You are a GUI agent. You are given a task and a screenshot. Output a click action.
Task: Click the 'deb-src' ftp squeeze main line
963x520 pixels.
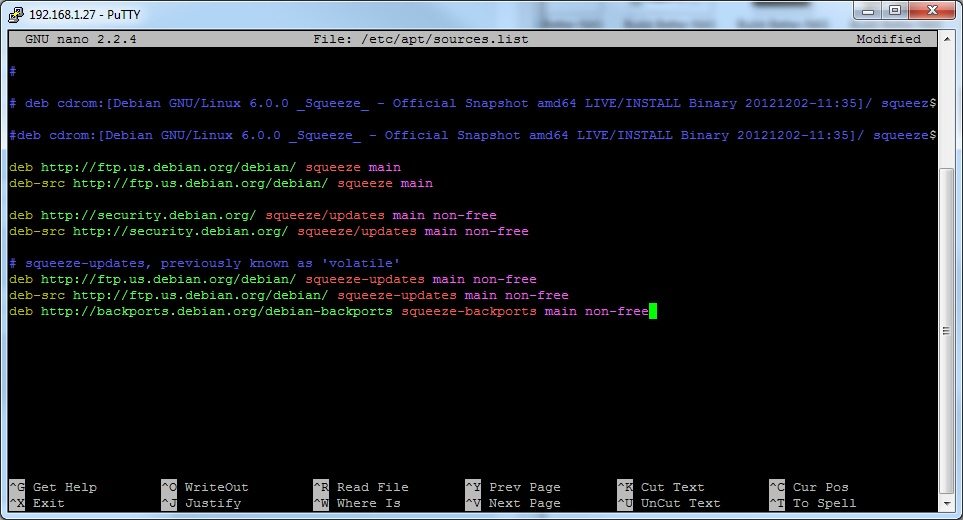221,183
